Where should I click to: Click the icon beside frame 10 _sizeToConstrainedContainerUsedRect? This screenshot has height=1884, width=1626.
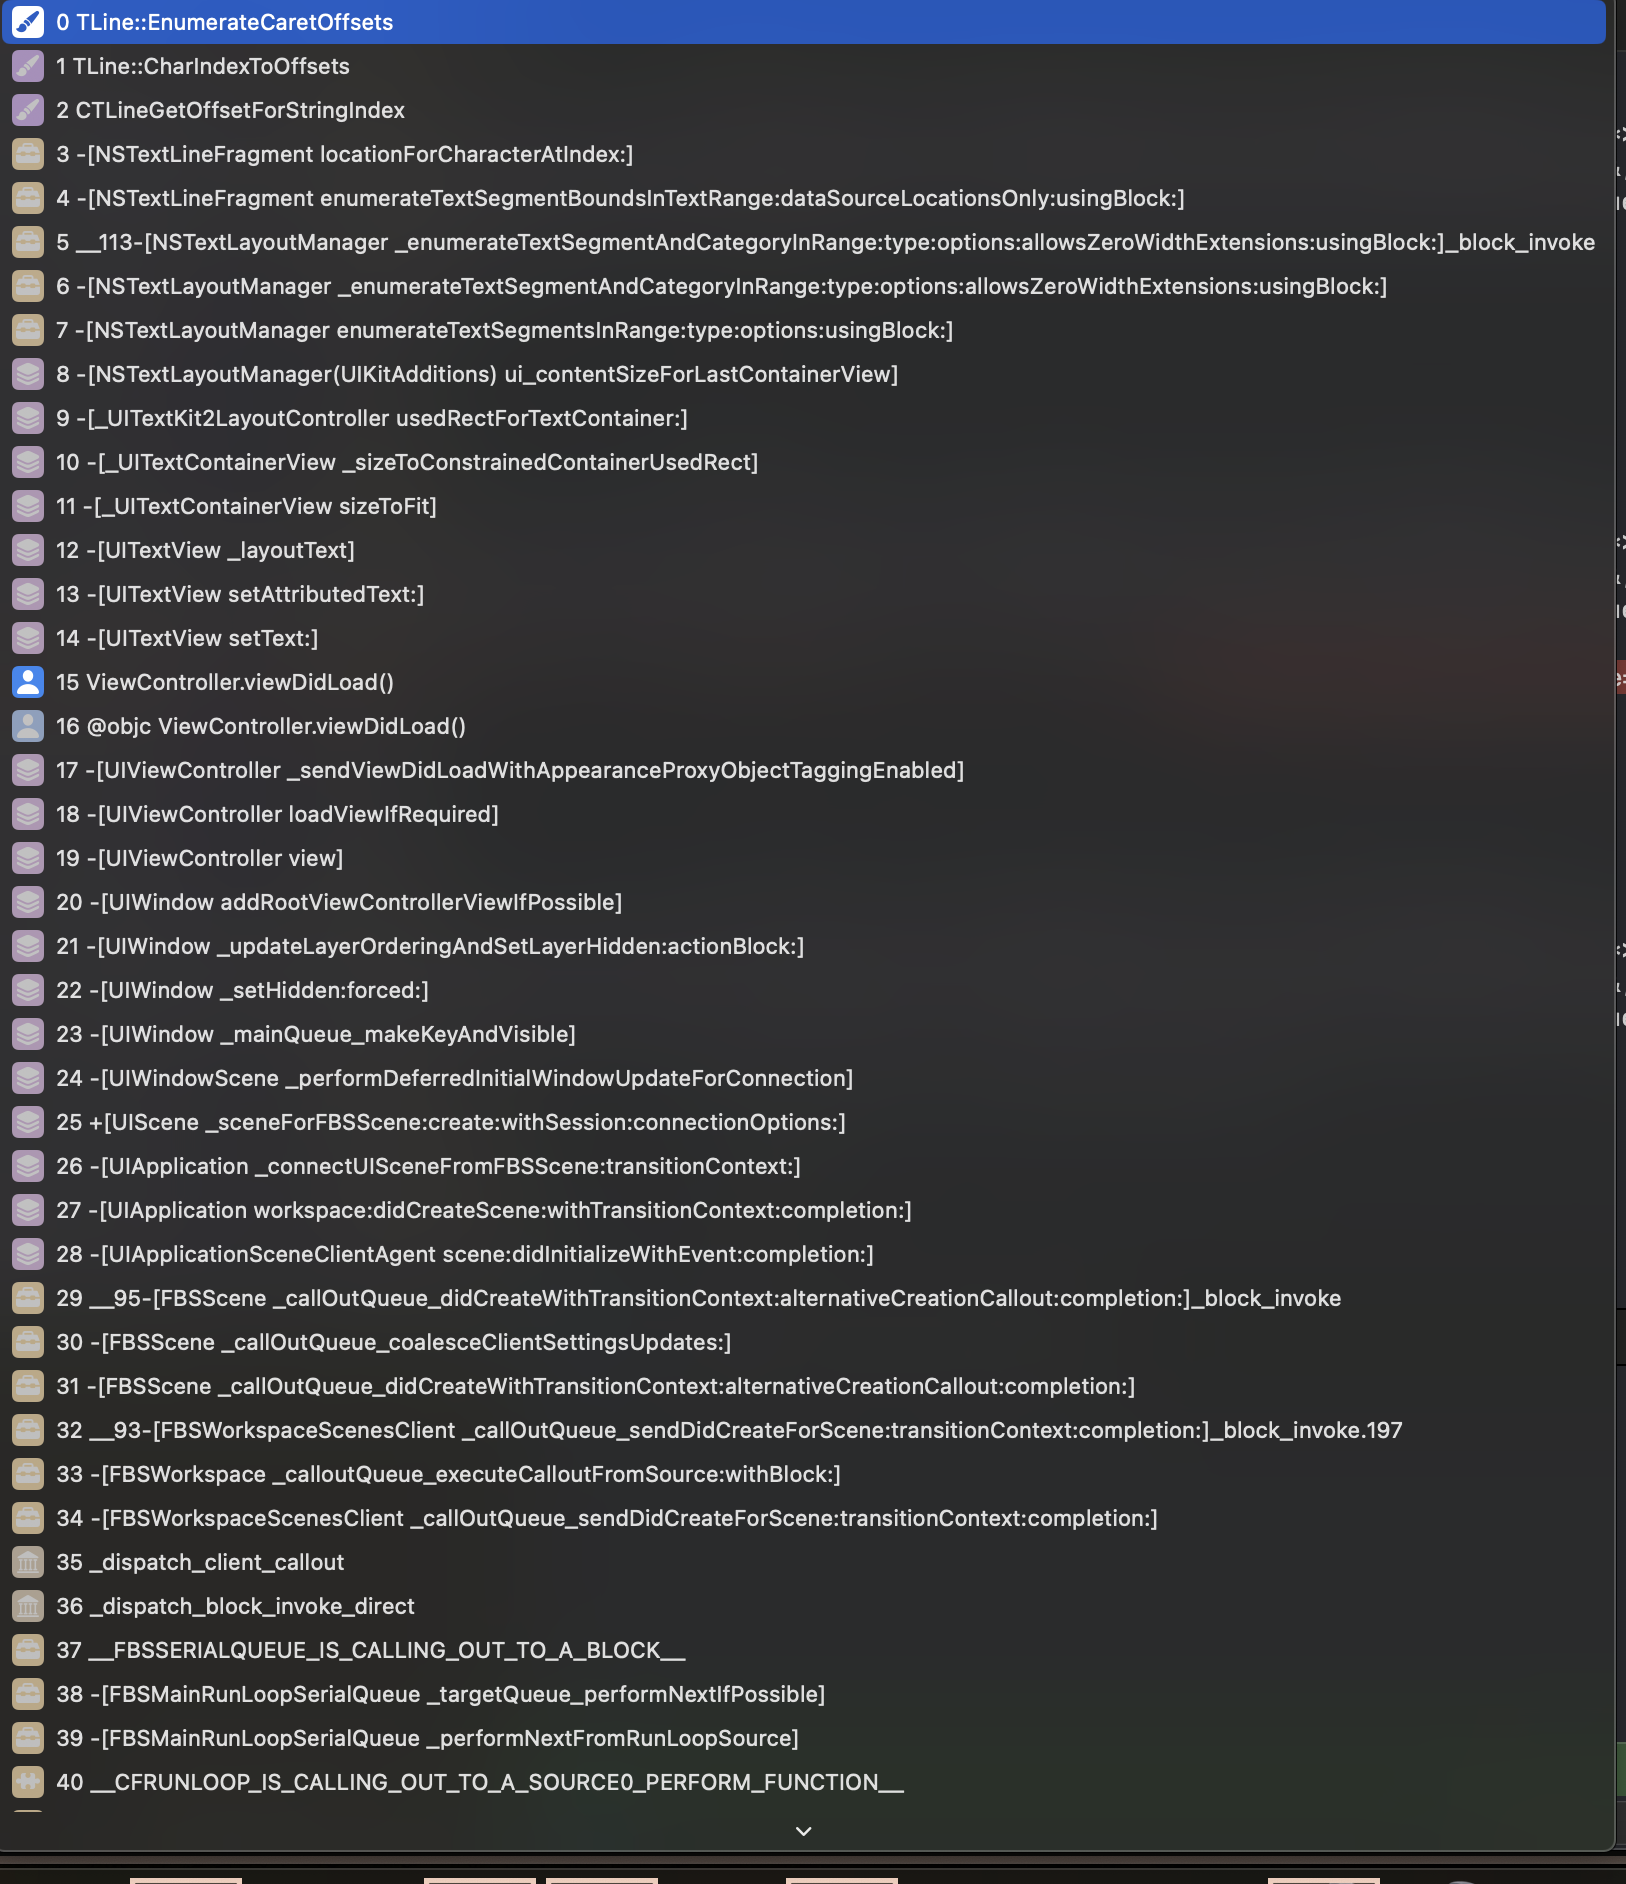tap(28, 462)
